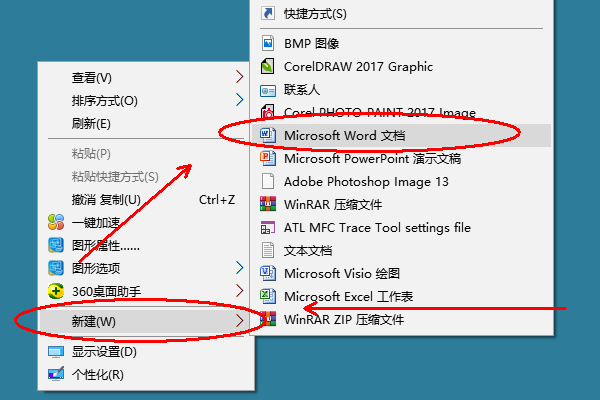
Task: Select 一键加速 menu entry
Action: pyautogui.click(x=146, y=222)
